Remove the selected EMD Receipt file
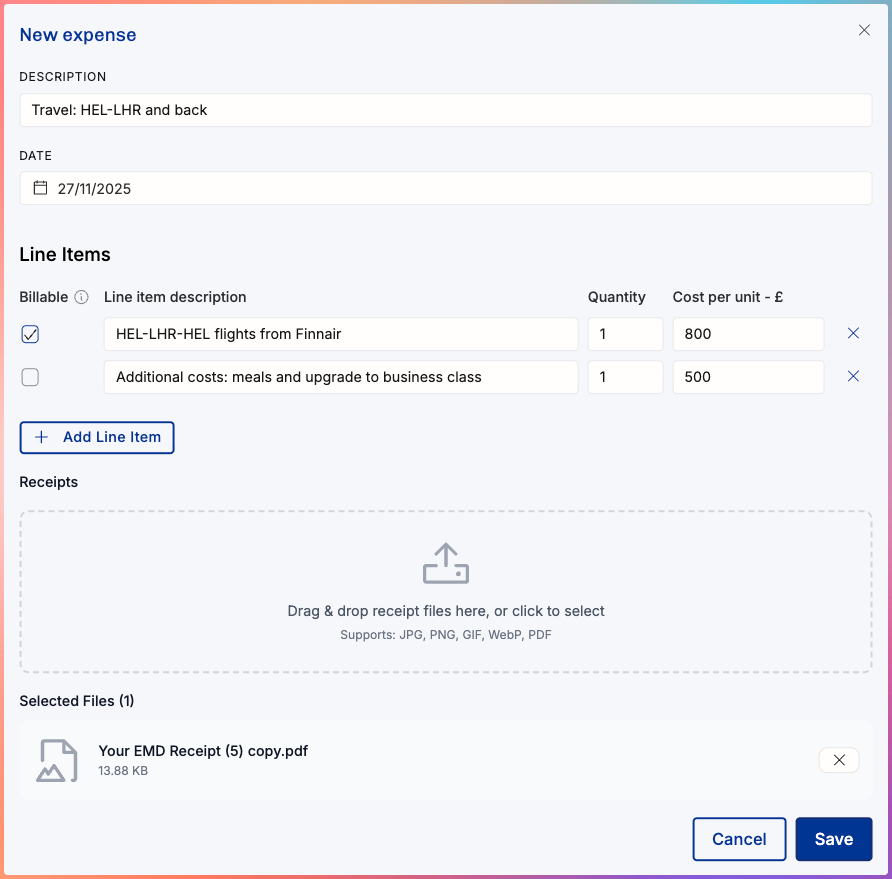892x879 pixels. point(839,760)
